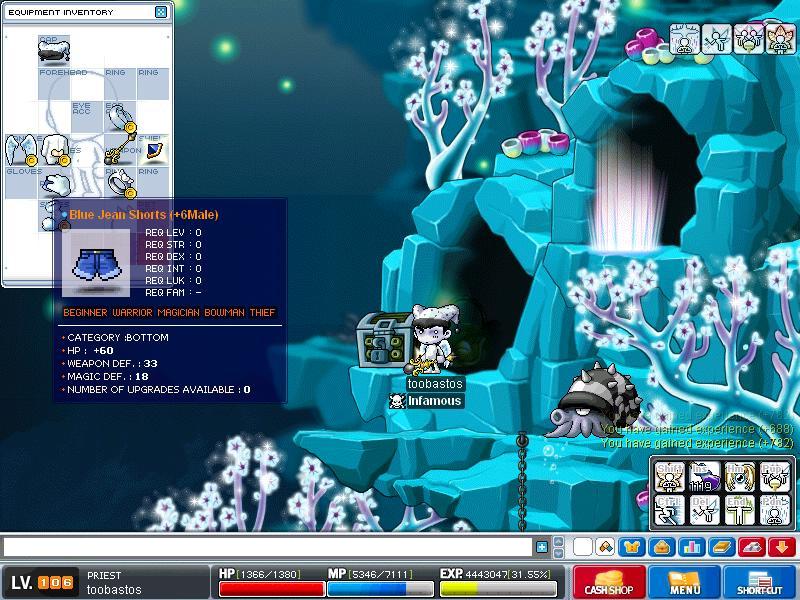
Task: Click the Shift quickslot skill icon
Action: (x=669, y=477)
